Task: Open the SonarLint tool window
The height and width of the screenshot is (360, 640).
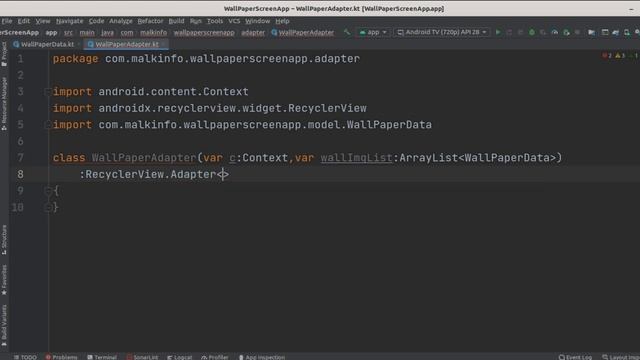Action: click(142, 357)
